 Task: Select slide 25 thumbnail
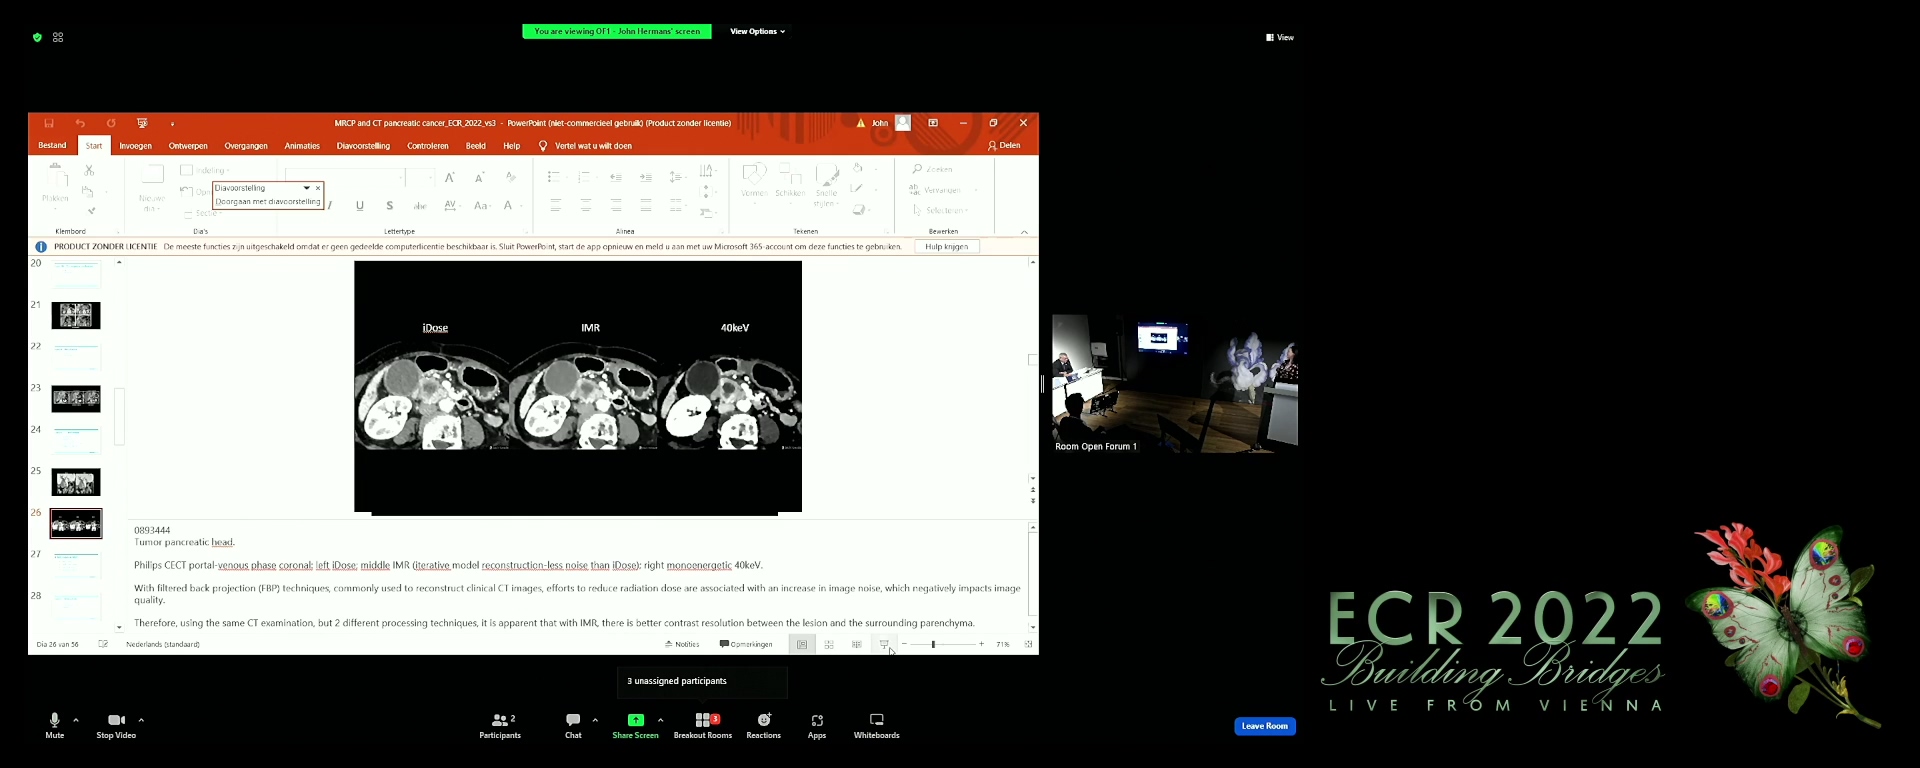click(x=76, y=482)
